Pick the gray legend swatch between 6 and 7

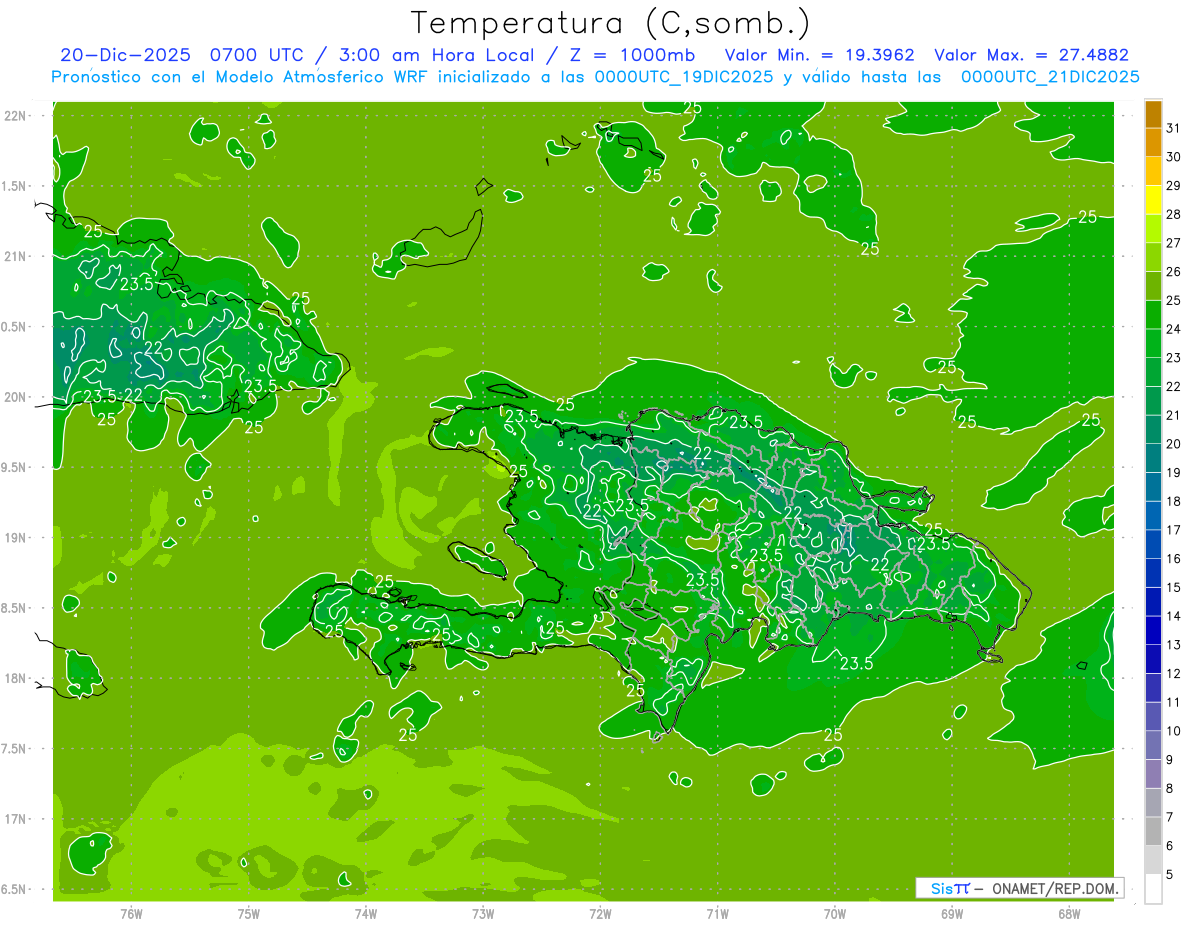pyautogui.click(x=1153, y=832)
